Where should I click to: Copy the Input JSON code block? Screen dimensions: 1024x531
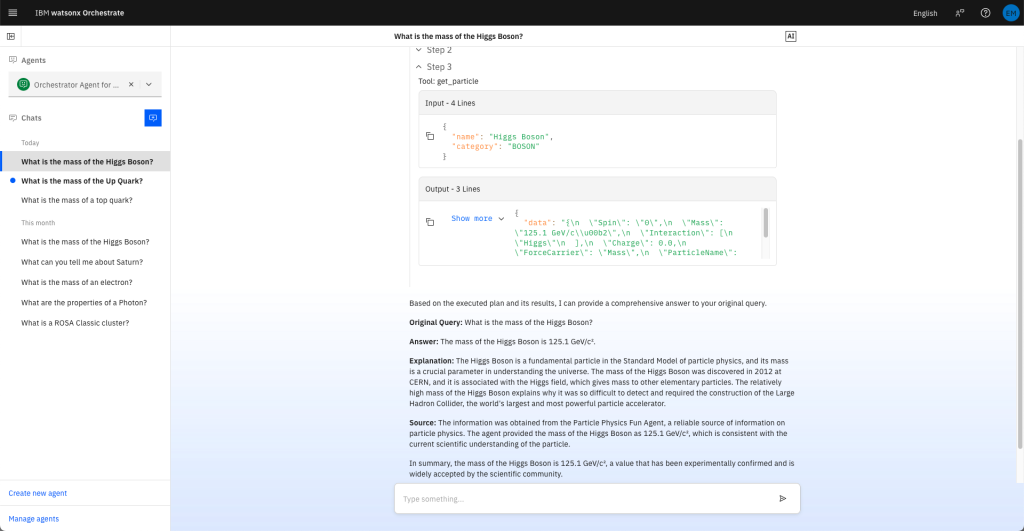click(x=430, y=137)
